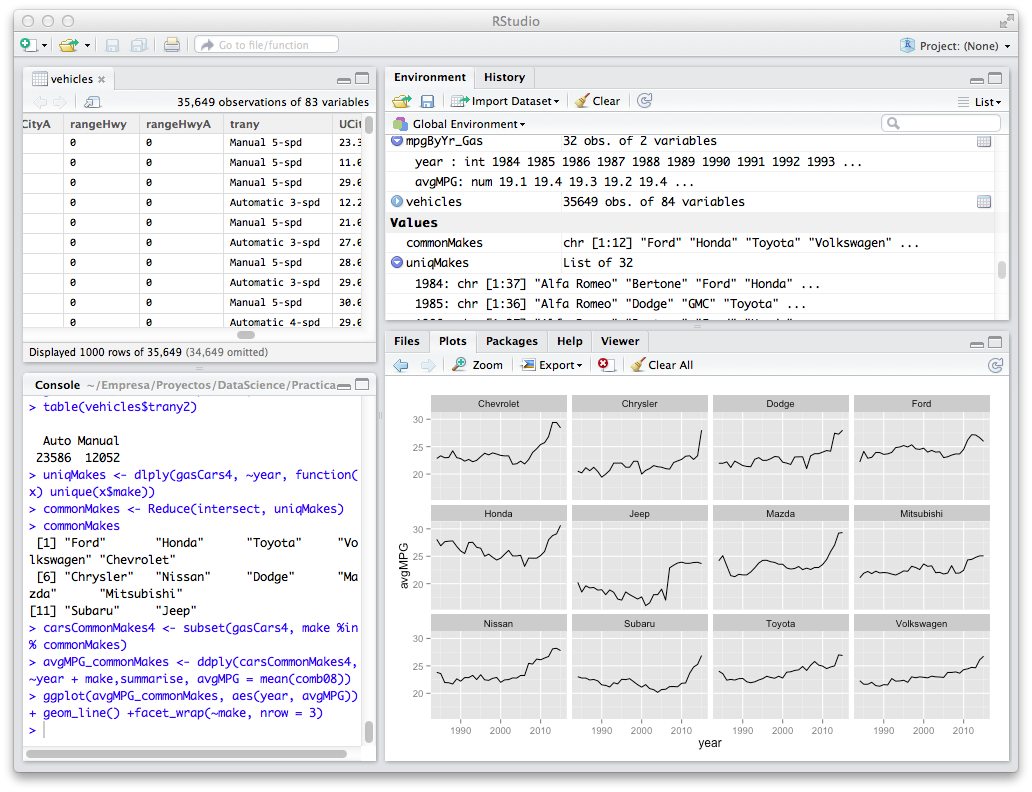The height and width of the screenshot is (792, 1032).
Task: Click the Print icon in main toolbar
Action: 172,45
